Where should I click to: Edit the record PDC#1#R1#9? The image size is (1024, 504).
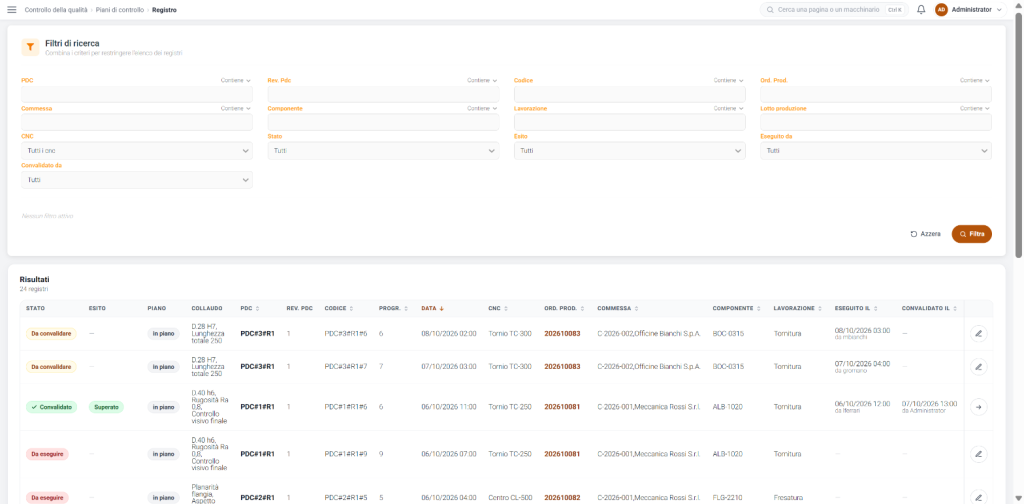click(978, 453)
